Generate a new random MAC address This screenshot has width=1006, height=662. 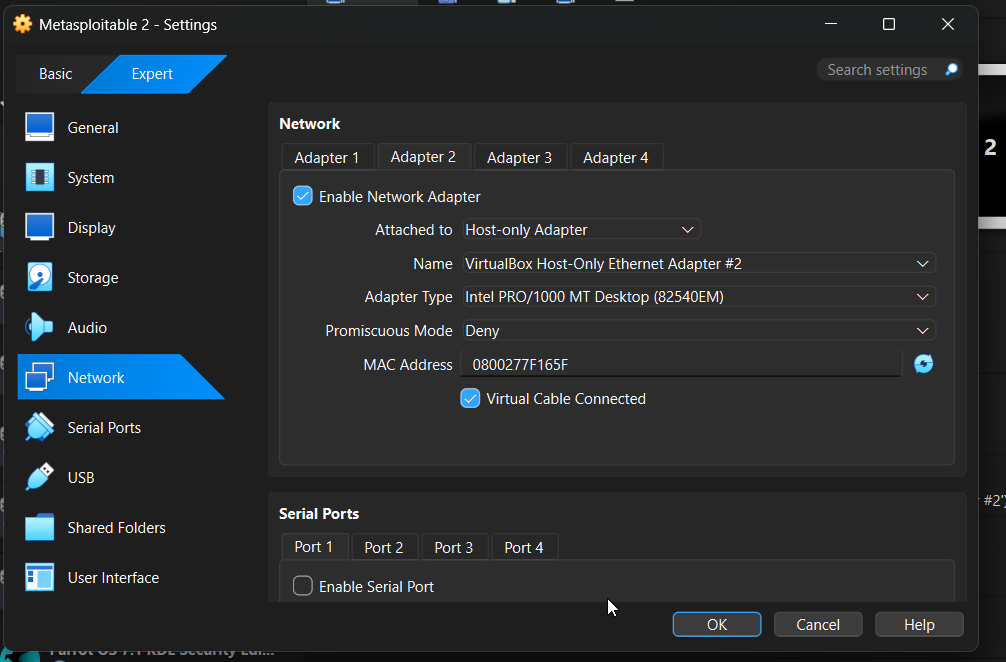tap(924, 364)
